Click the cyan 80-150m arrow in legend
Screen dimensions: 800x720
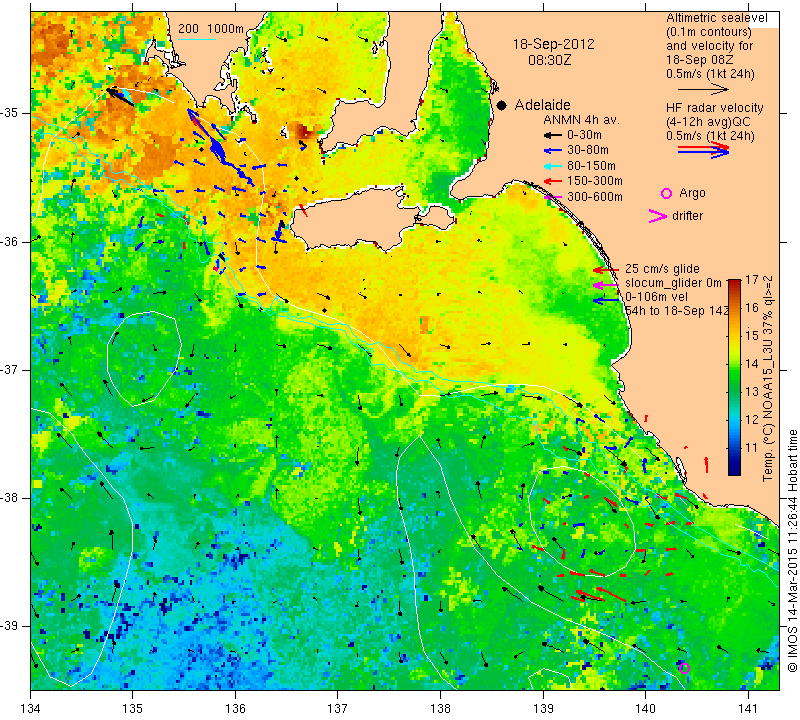click(552, 166)
